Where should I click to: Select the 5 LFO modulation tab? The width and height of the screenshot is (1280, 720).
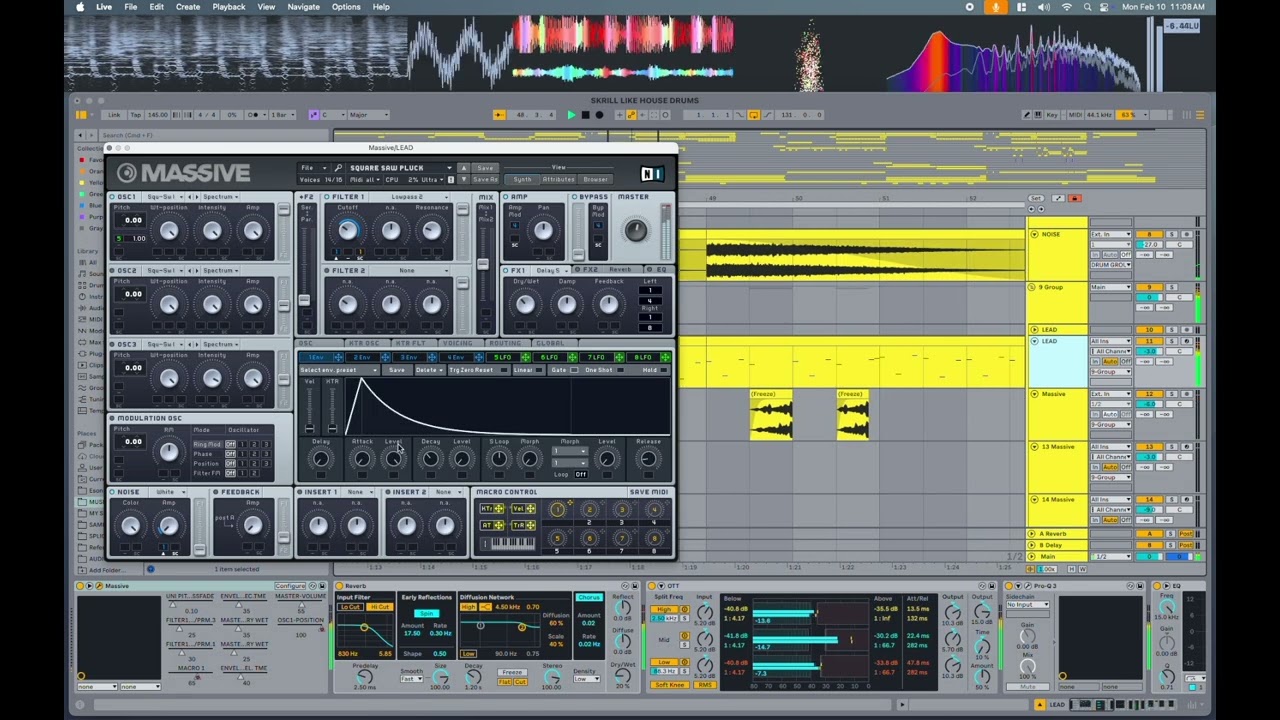(503, 357)
